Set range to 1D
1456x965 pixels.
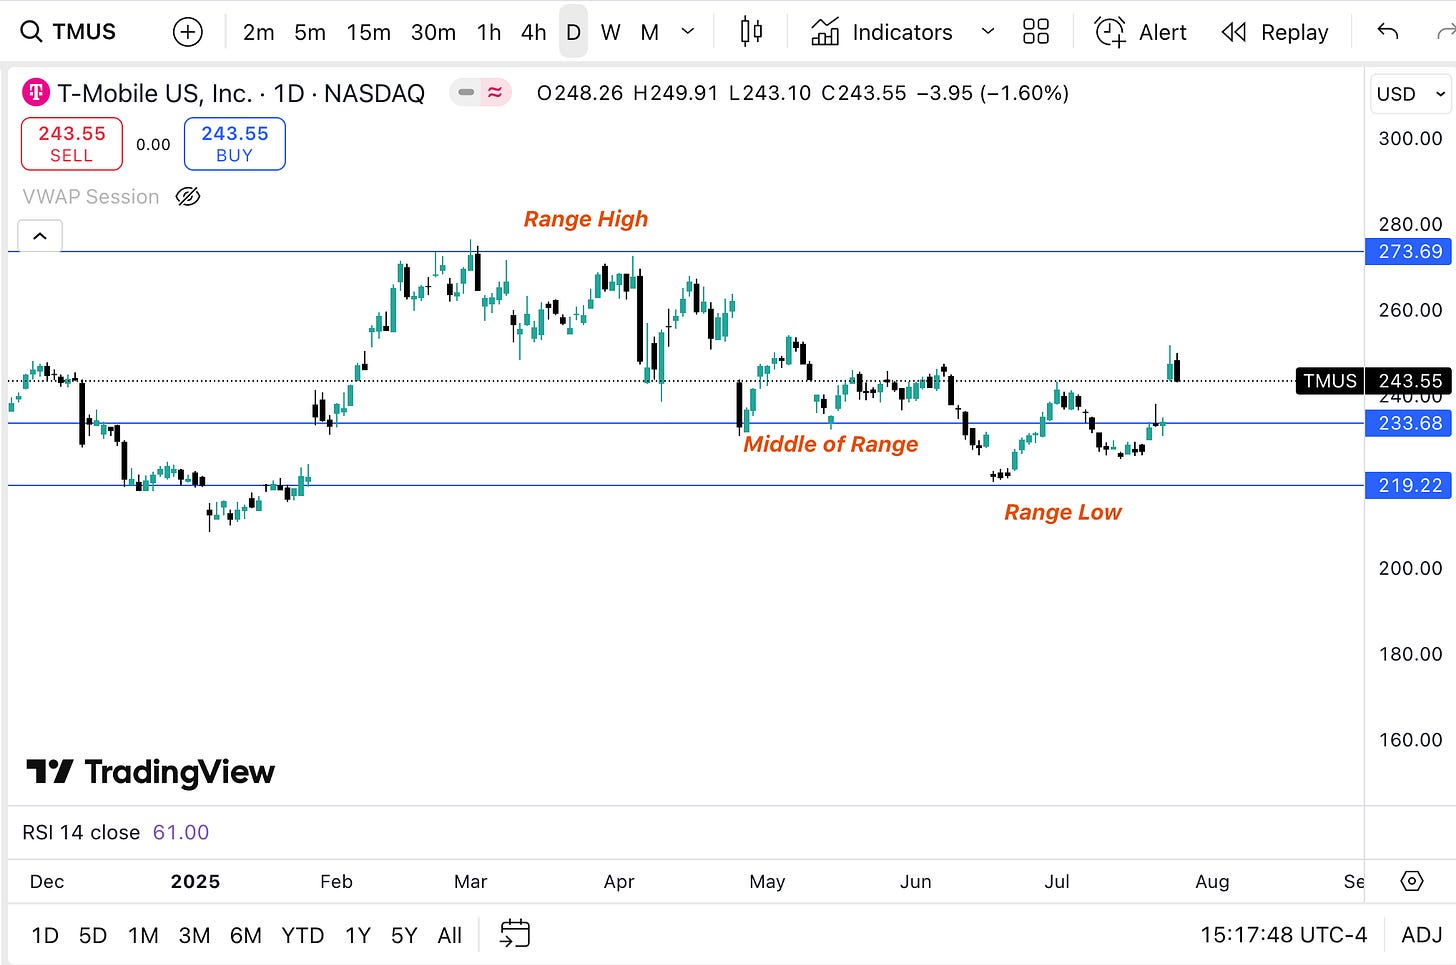(45, 935)
